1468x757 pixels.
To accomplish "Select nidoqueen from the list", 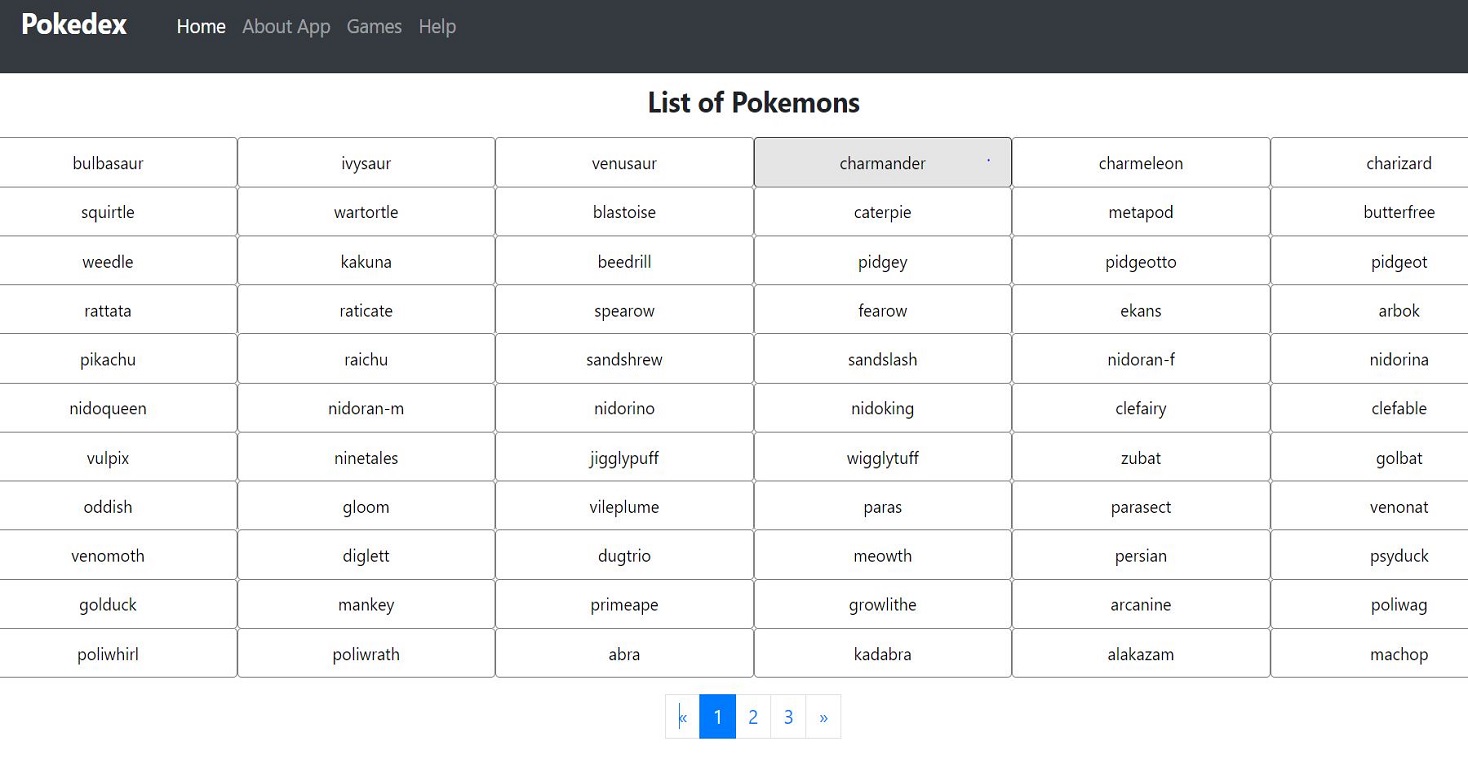I will click(x=107, y=408).
